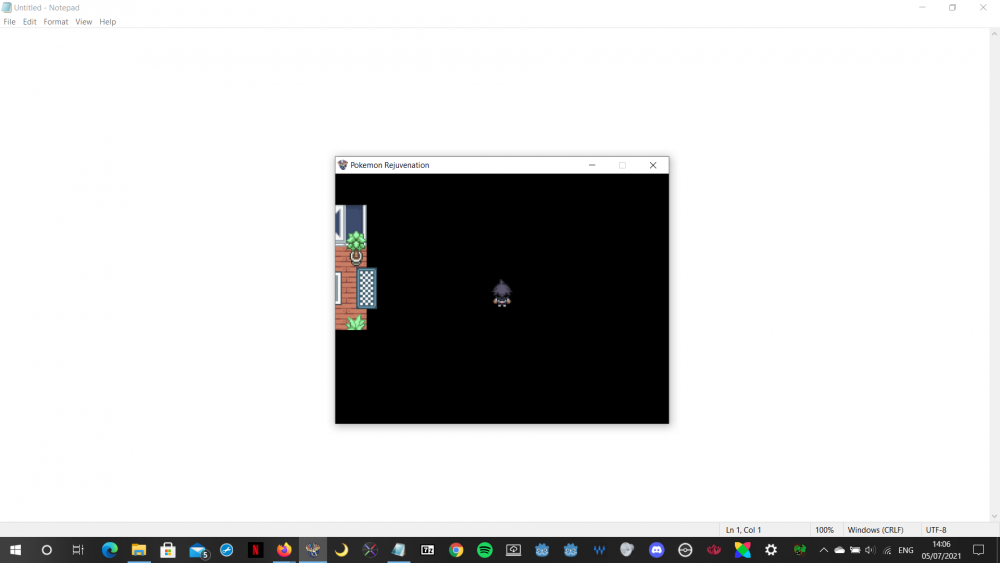Image resolution: width=1000 pixels, height=563 pixels.
Task: Open the yellow crescent moon app
Action: 341,550
